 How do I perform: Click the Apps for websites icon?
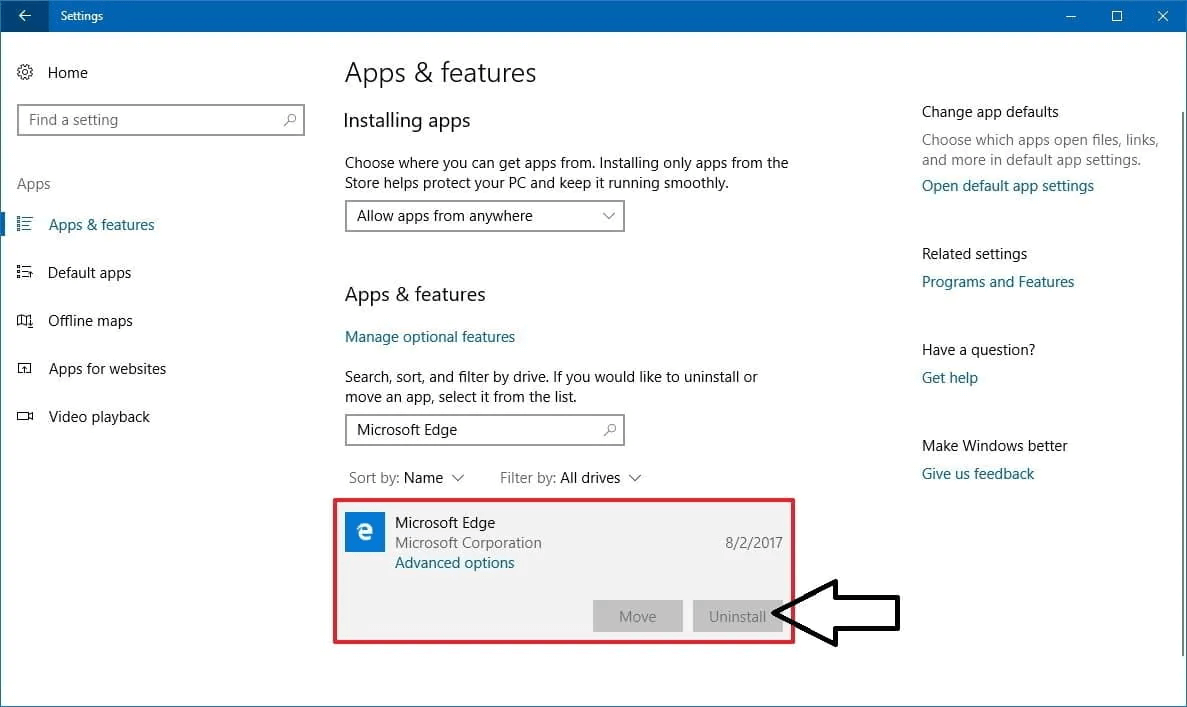[x=25, y=368]
